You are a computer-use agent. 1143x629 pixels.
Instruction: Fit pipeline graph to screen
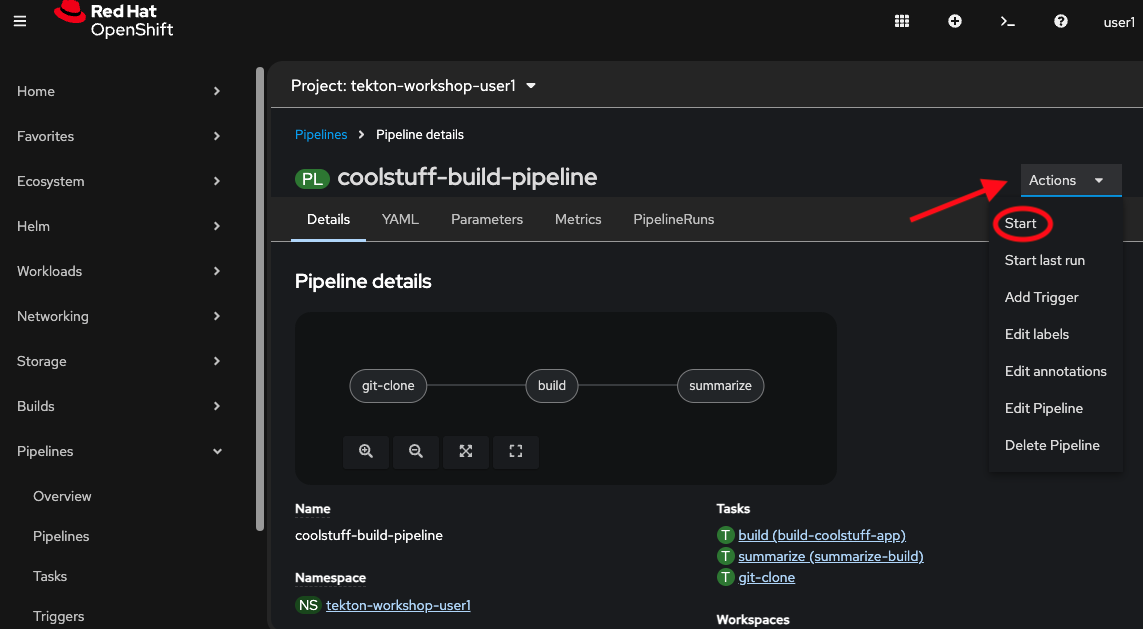[466, 452]
